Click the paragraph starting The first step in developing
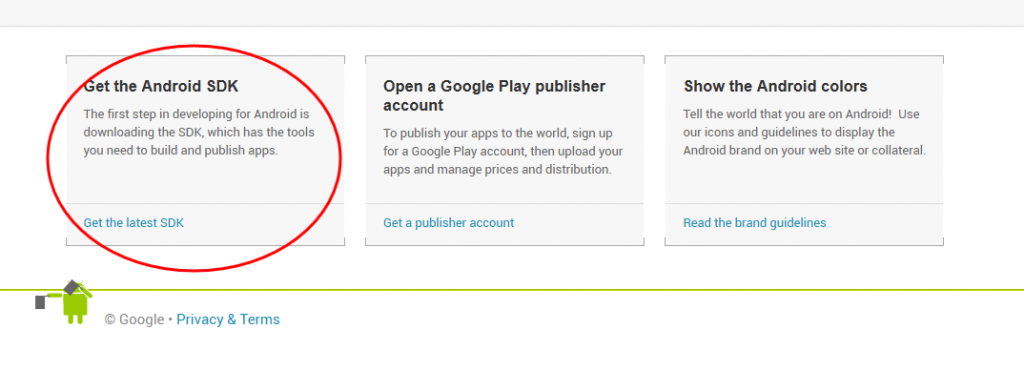 (x=199, y=133)
